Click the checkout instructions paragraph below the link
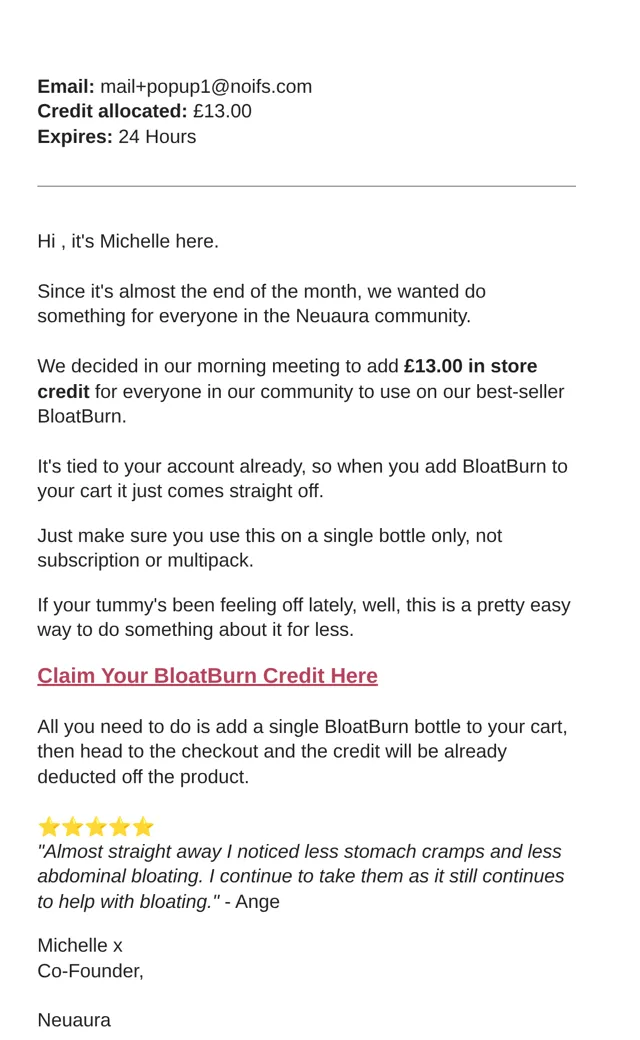 tap(302, 751)
